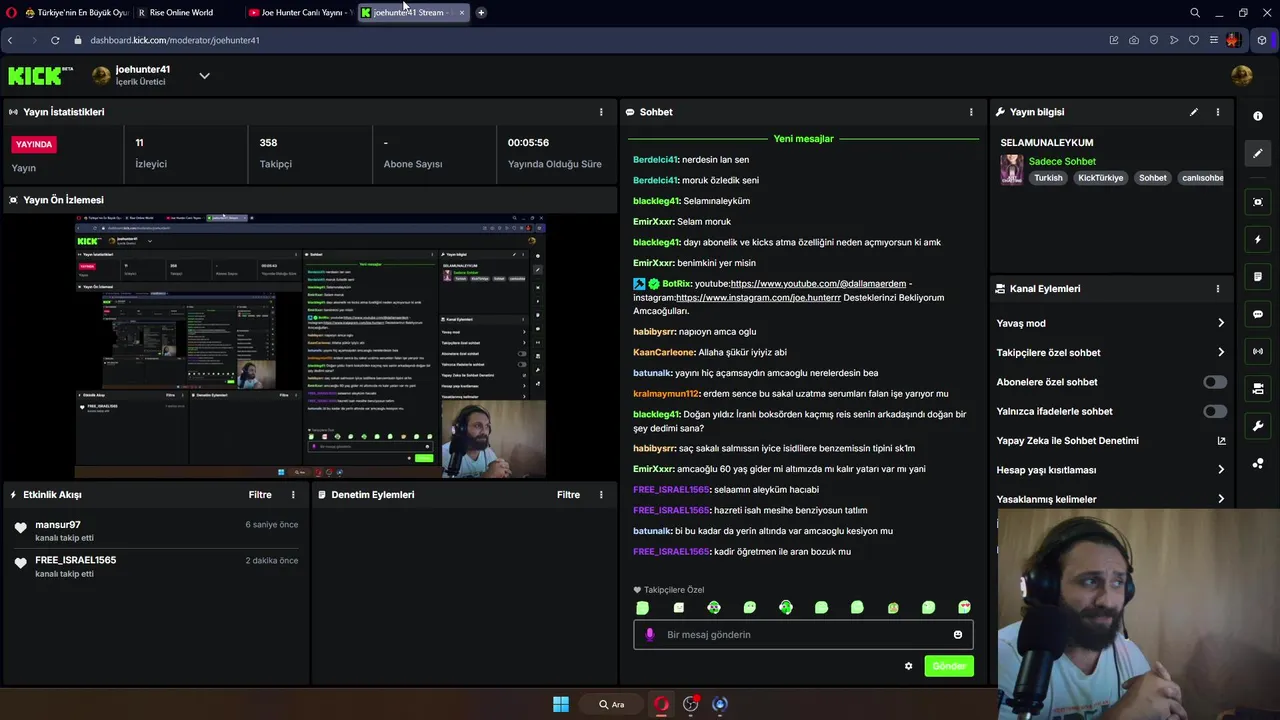Open the Instagram joe.hunterrr link in chat
The image size is (1280, 720).
[x=758, y=298]
